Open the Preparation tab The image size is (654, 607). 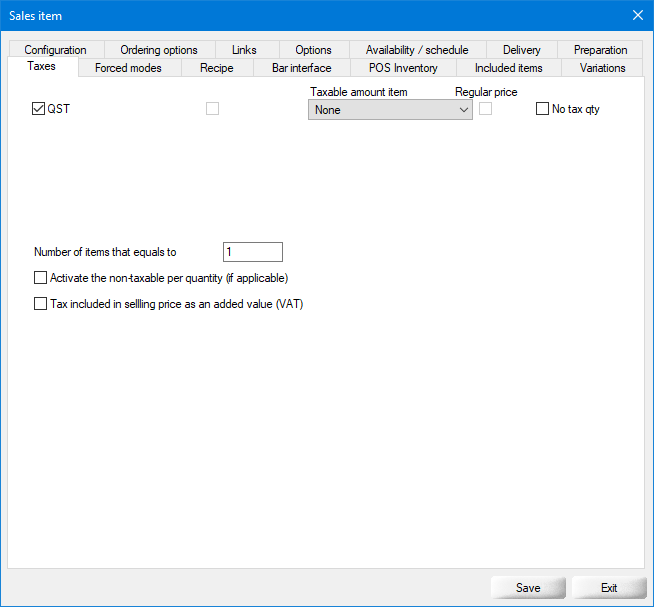click(x=600, y=50)
